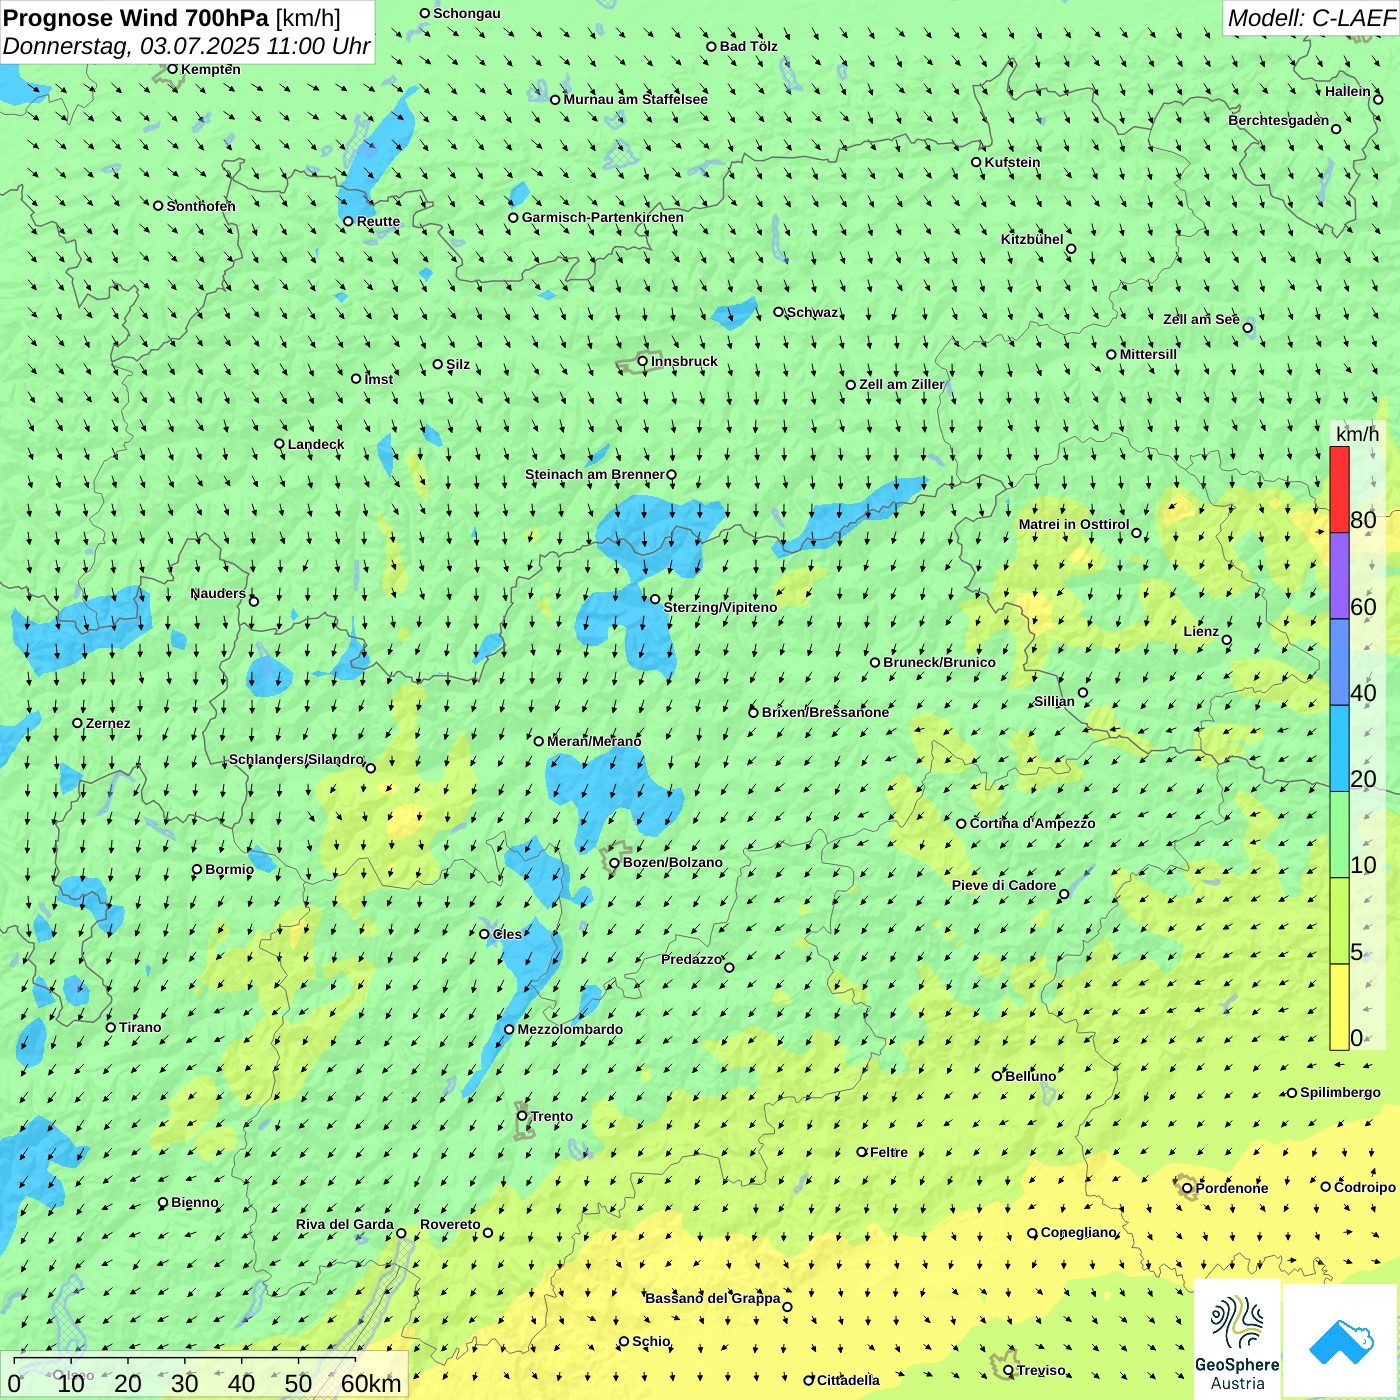Click the 'Schlanders/Silandro' label
1400x1400 pixels.
point(296,759)
